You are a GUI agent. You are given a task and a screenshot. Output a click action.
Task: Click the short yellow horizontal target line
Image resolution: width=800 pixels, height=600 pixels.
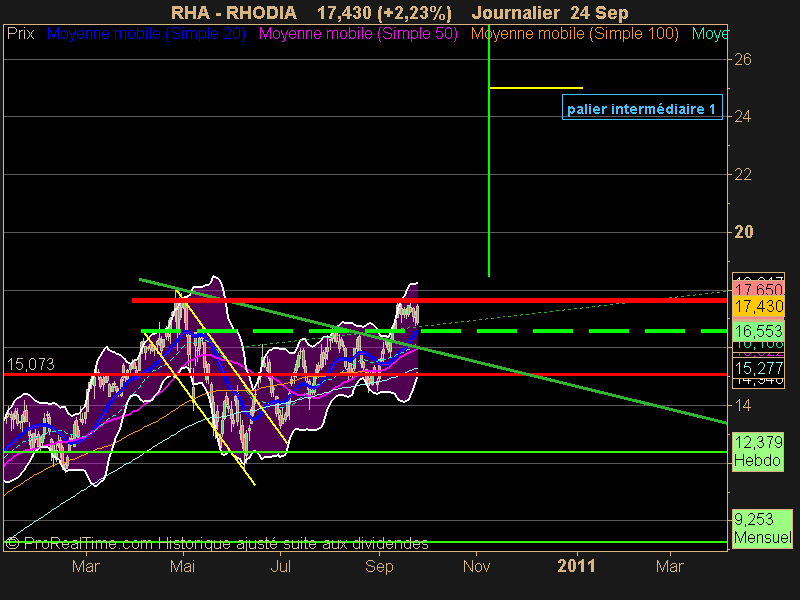(536, 88)
